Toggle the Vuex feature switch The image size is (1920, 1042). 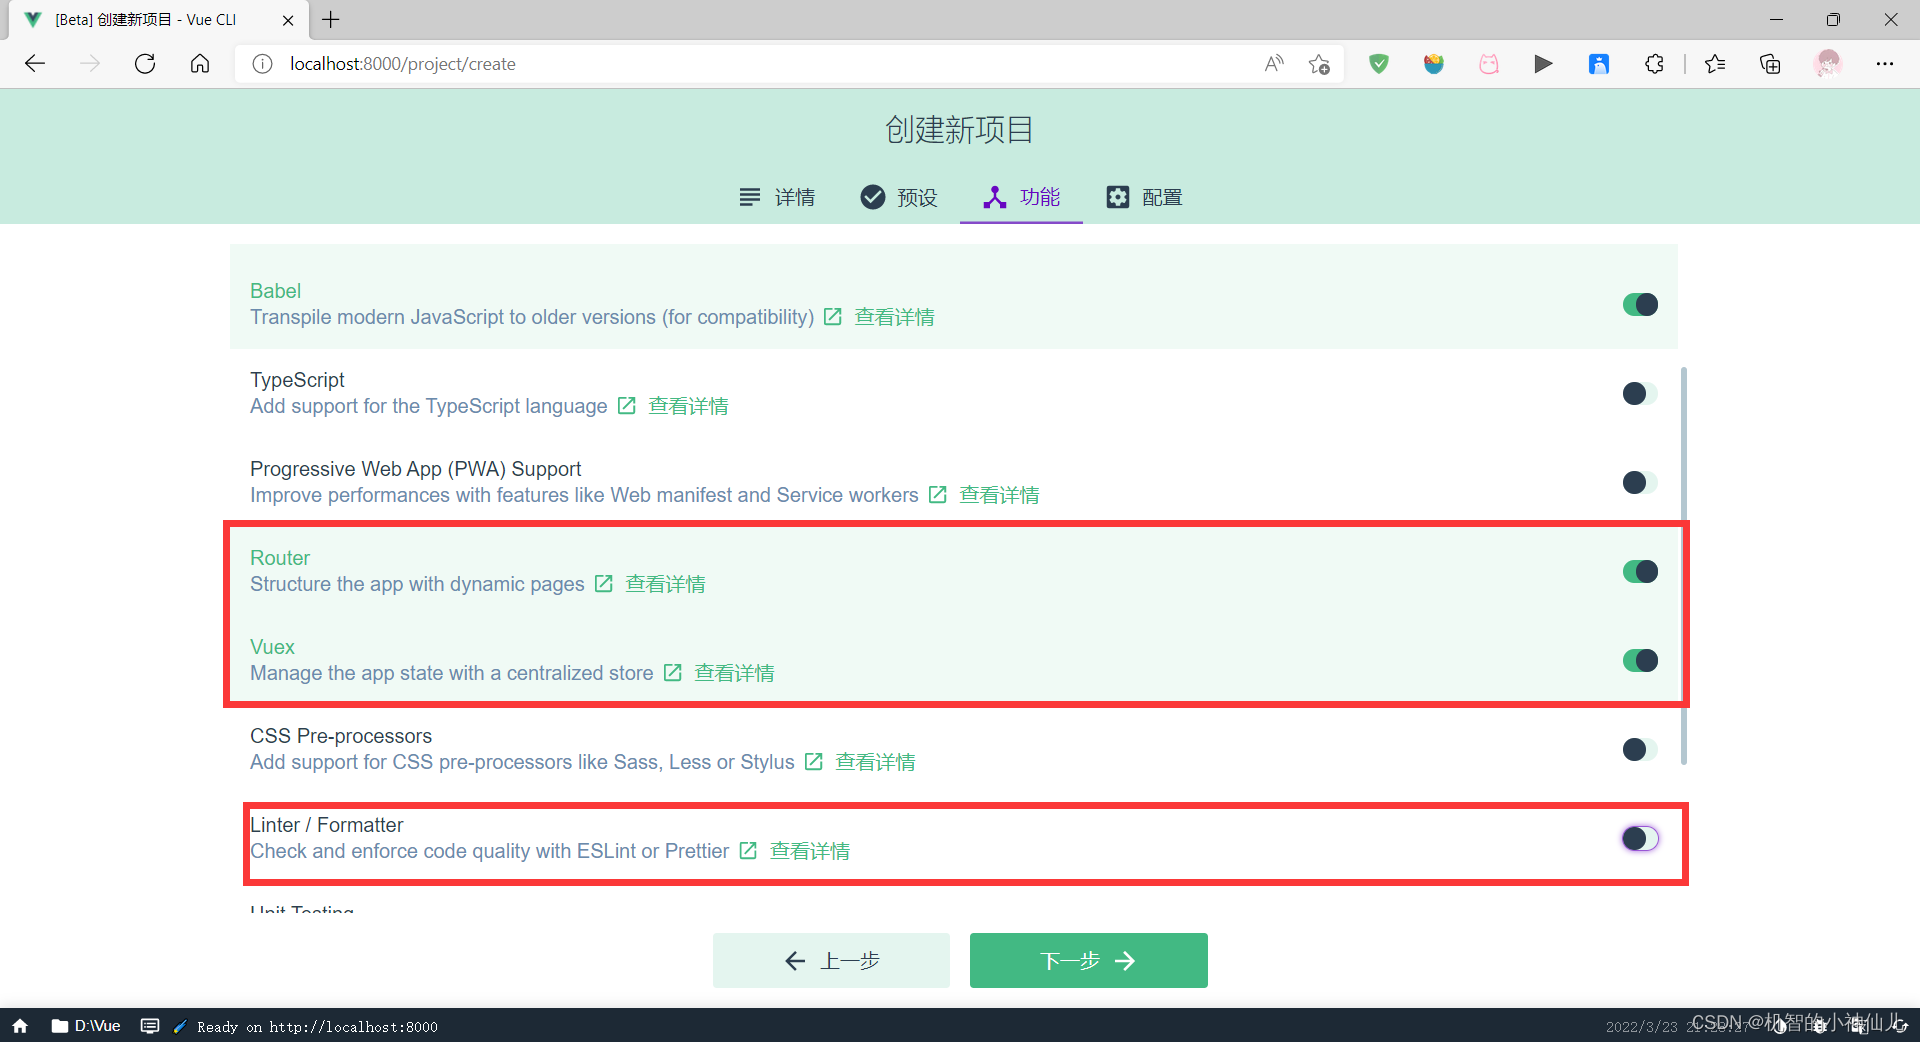click(x=1640, y=660)
